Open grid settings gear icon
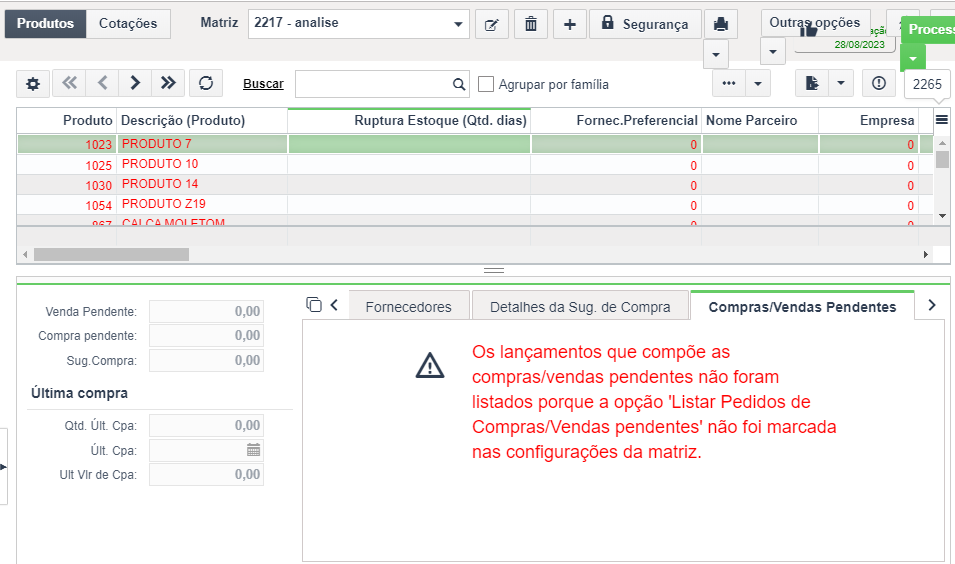This screenshot has width=955, height=564. click(33, 83)
